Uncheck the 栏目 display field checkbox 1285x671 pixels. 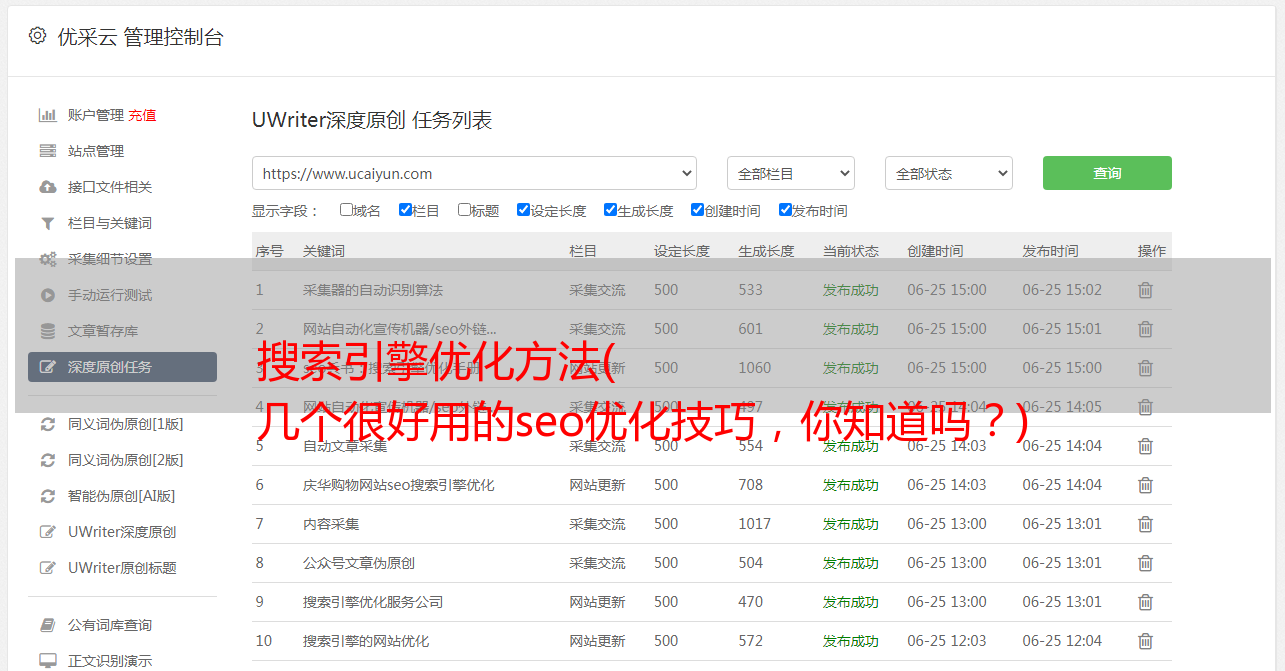coord(405,210)
